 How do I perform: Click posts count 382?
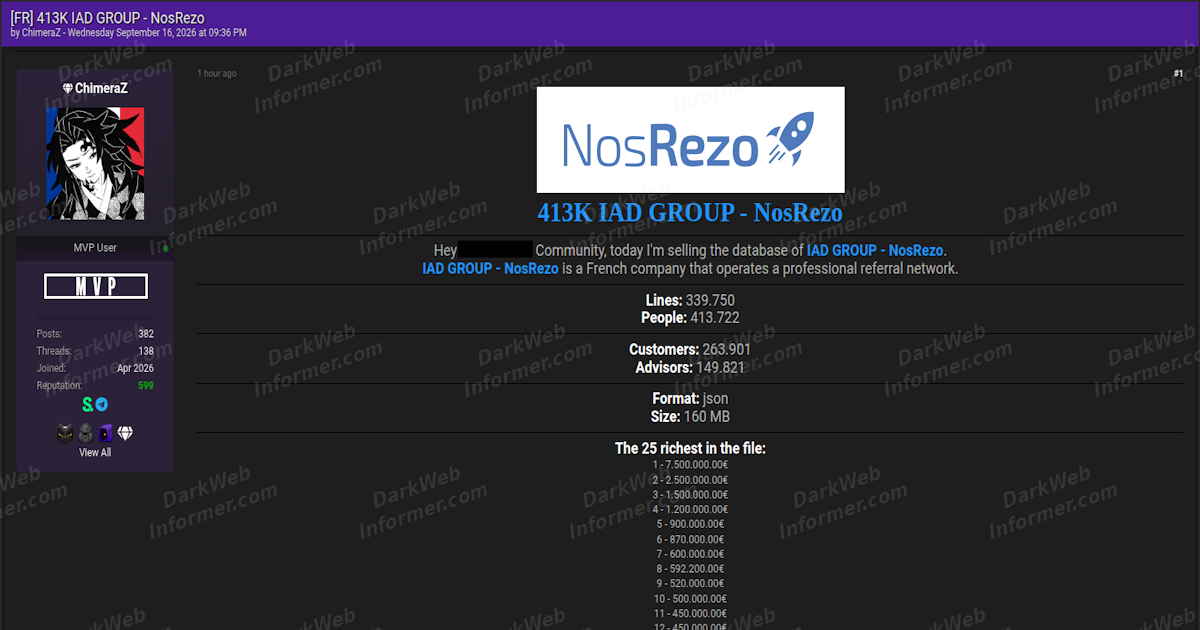146,333
